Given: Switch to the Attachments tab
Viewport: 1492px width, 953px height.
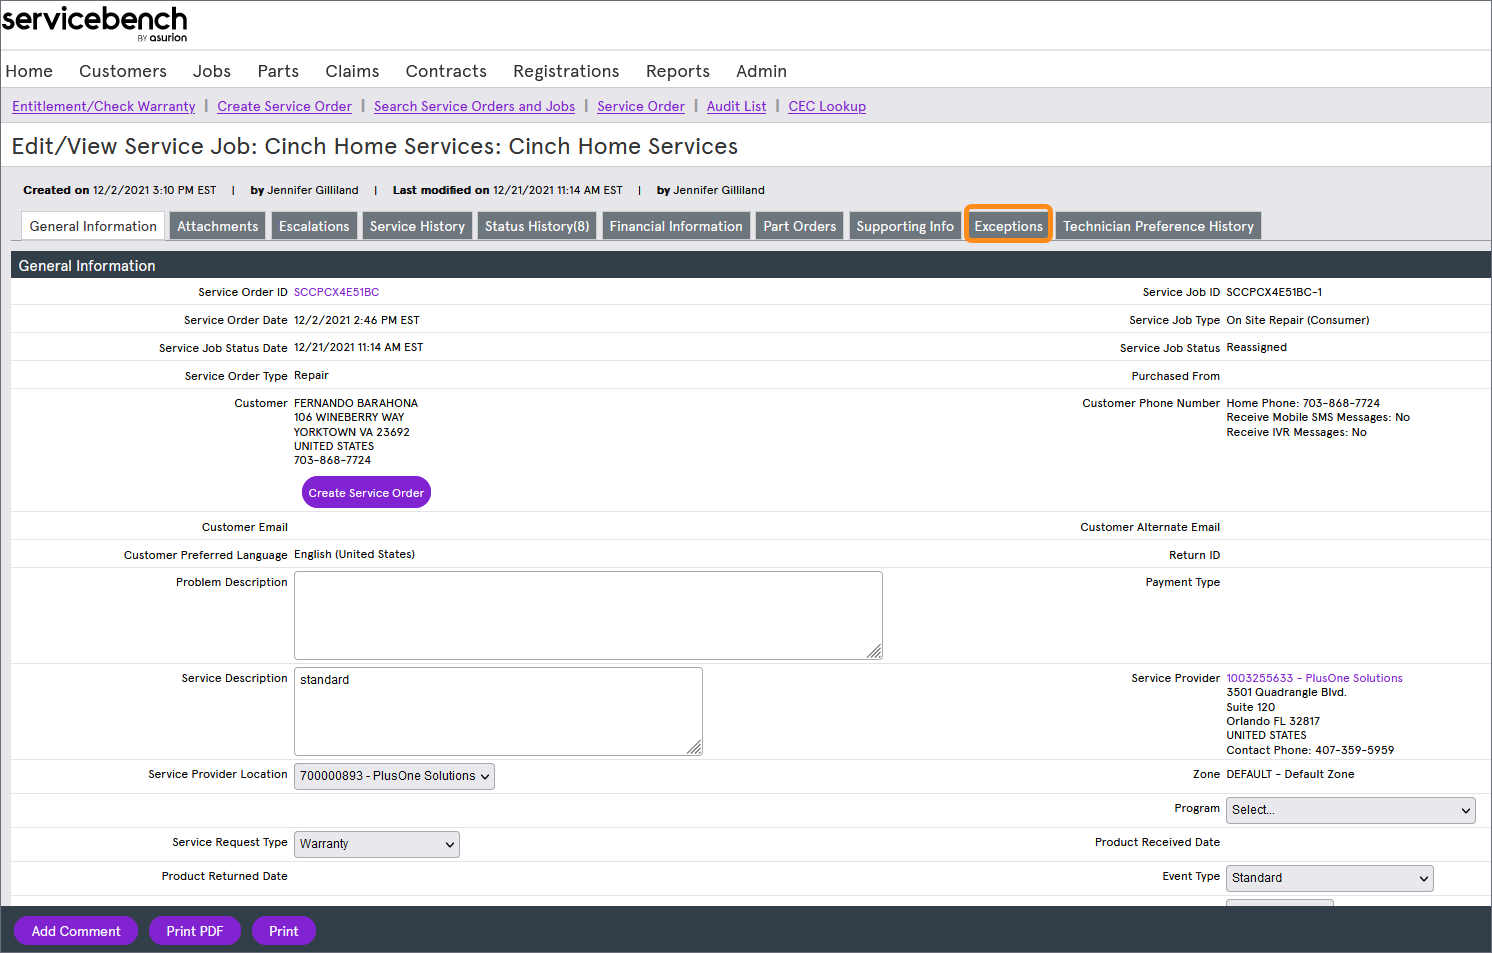Looking at the screenshot, I should (x=218, y=226).
